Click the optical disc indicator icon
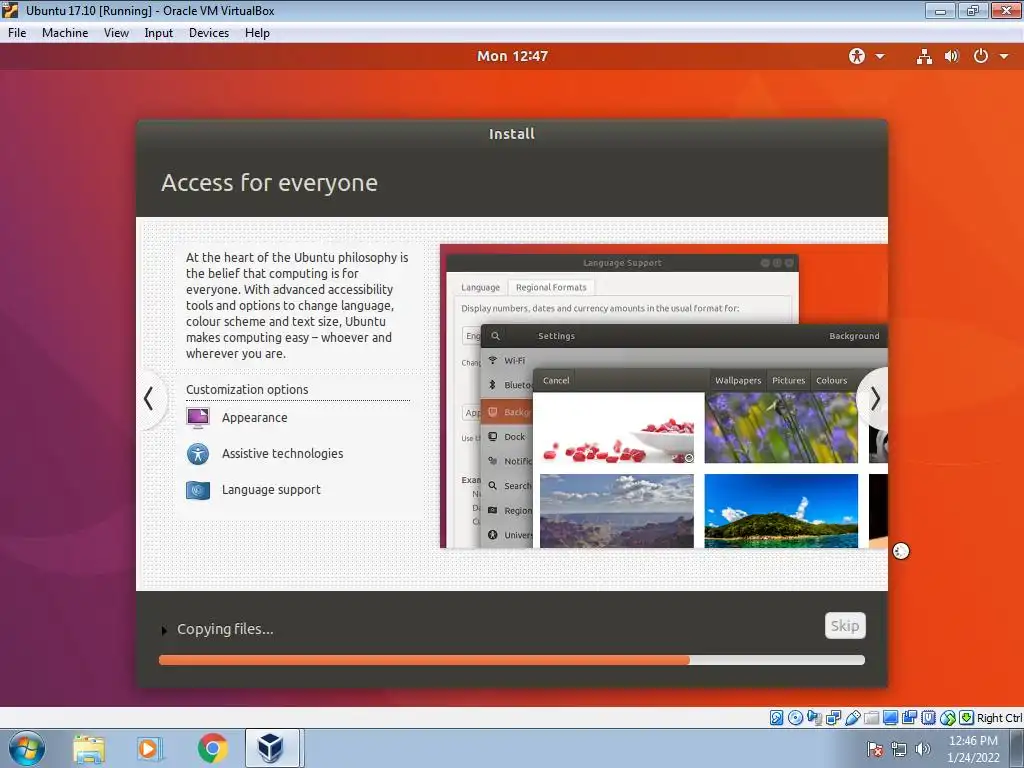This screenshot has height=768, width=1024. [795, 718]
